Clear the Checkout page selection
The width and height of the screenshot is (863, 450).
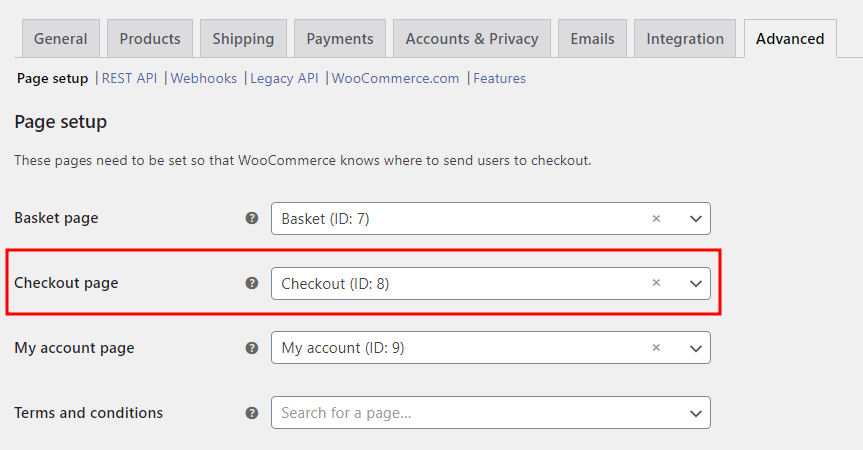click(x=656, y=283)
